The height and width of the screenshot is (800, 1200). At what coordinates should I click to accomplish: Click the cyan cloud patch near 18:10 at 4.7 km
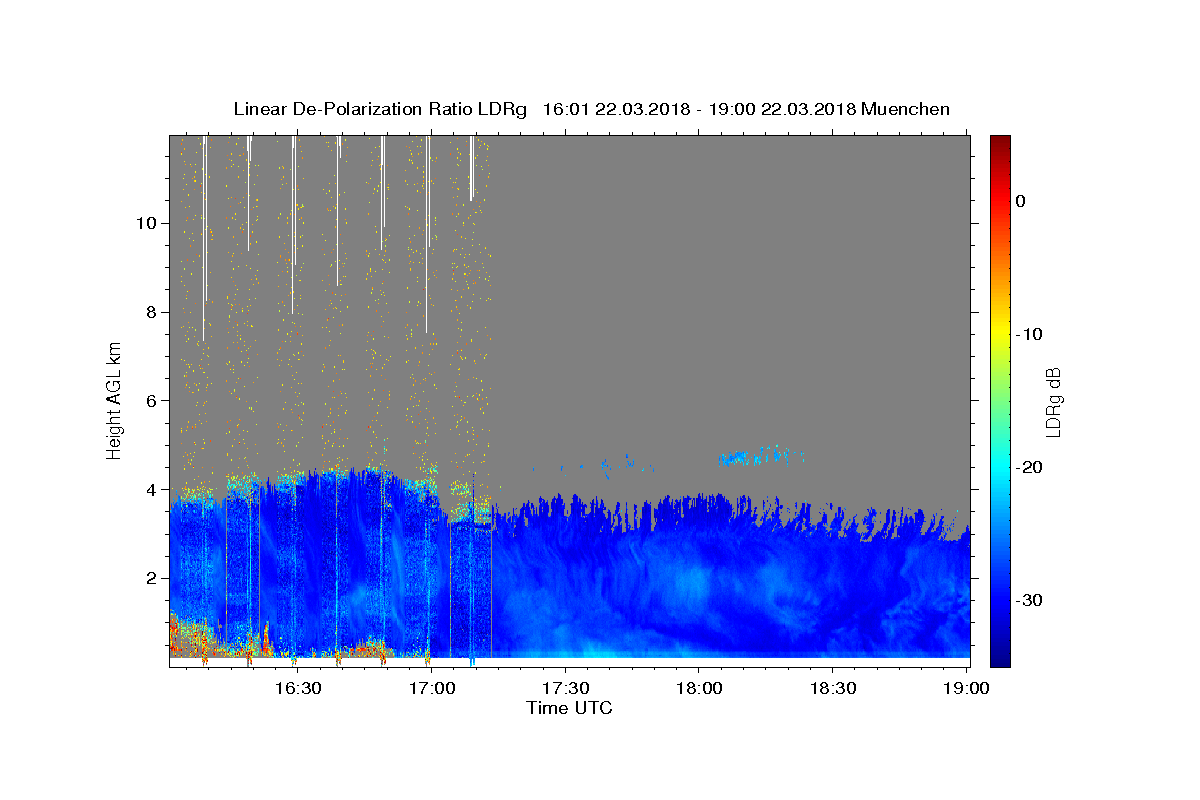(x=758, y=456)
